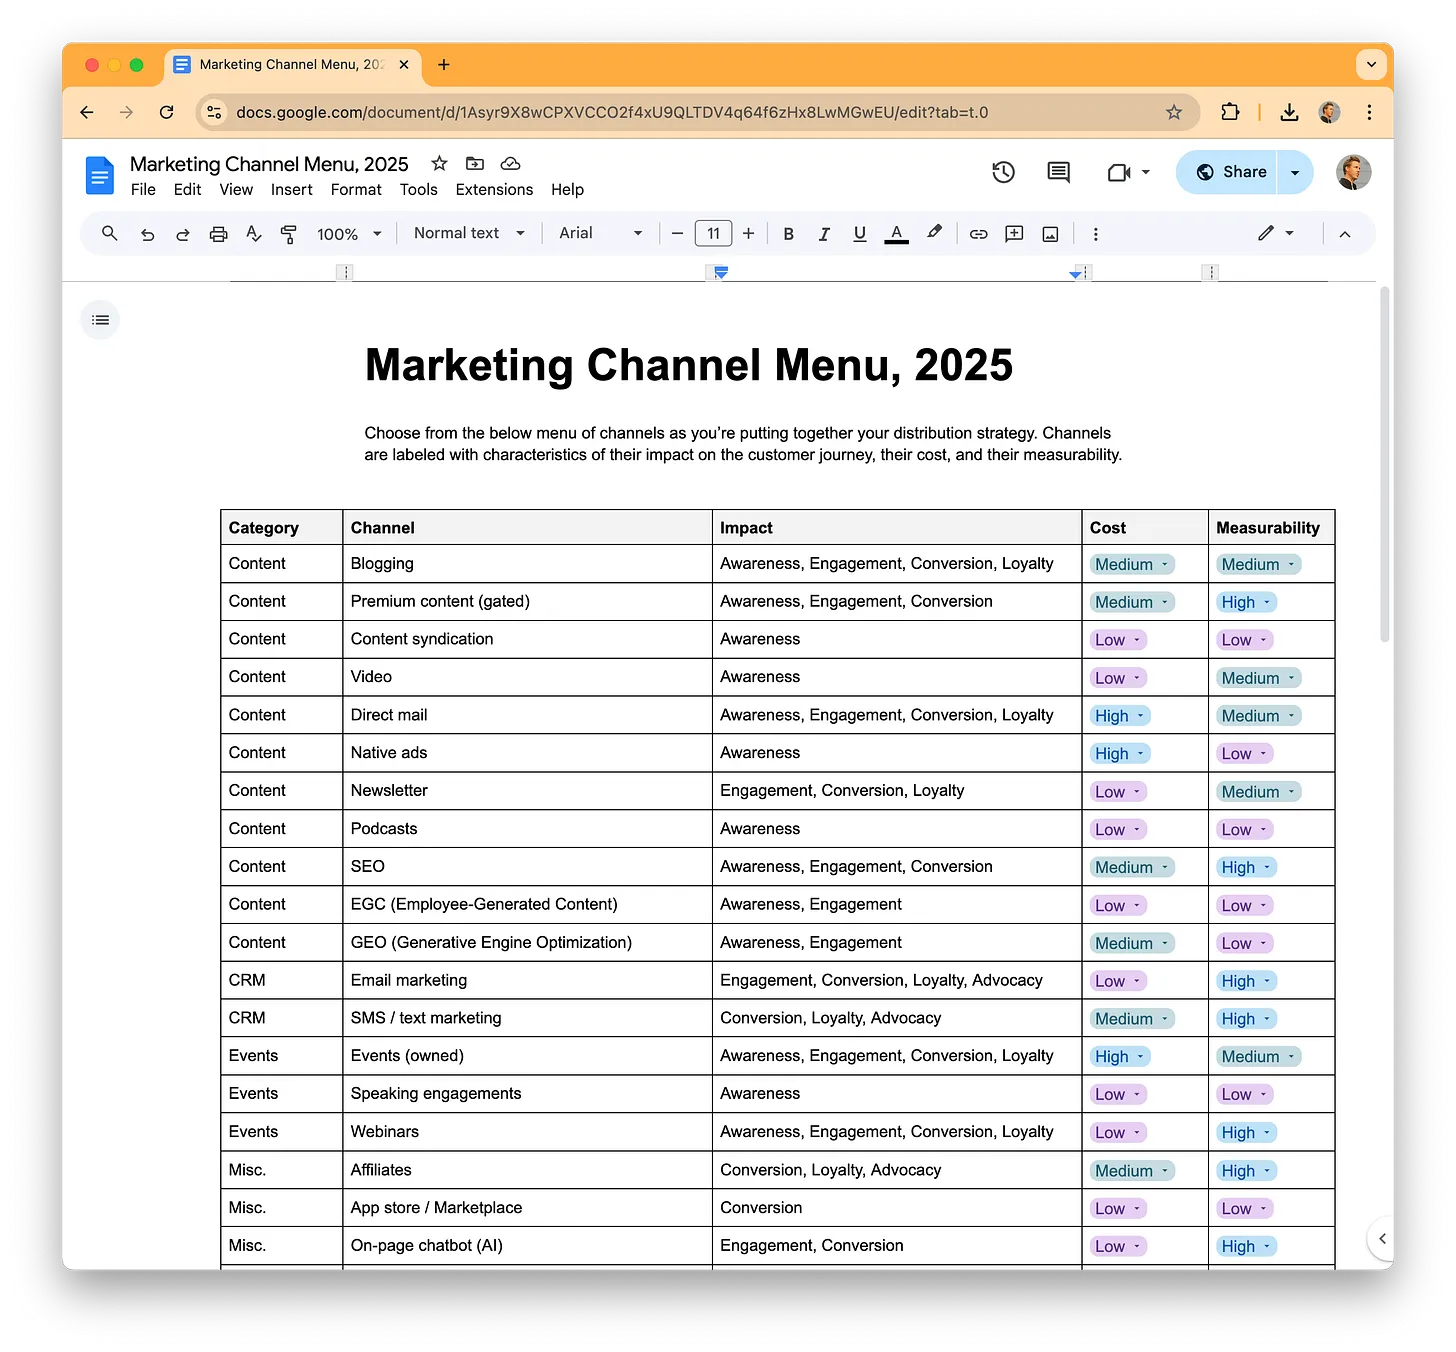Start a Meet call camera icon
The image size is (1456, 1352).
[1119, 172]
